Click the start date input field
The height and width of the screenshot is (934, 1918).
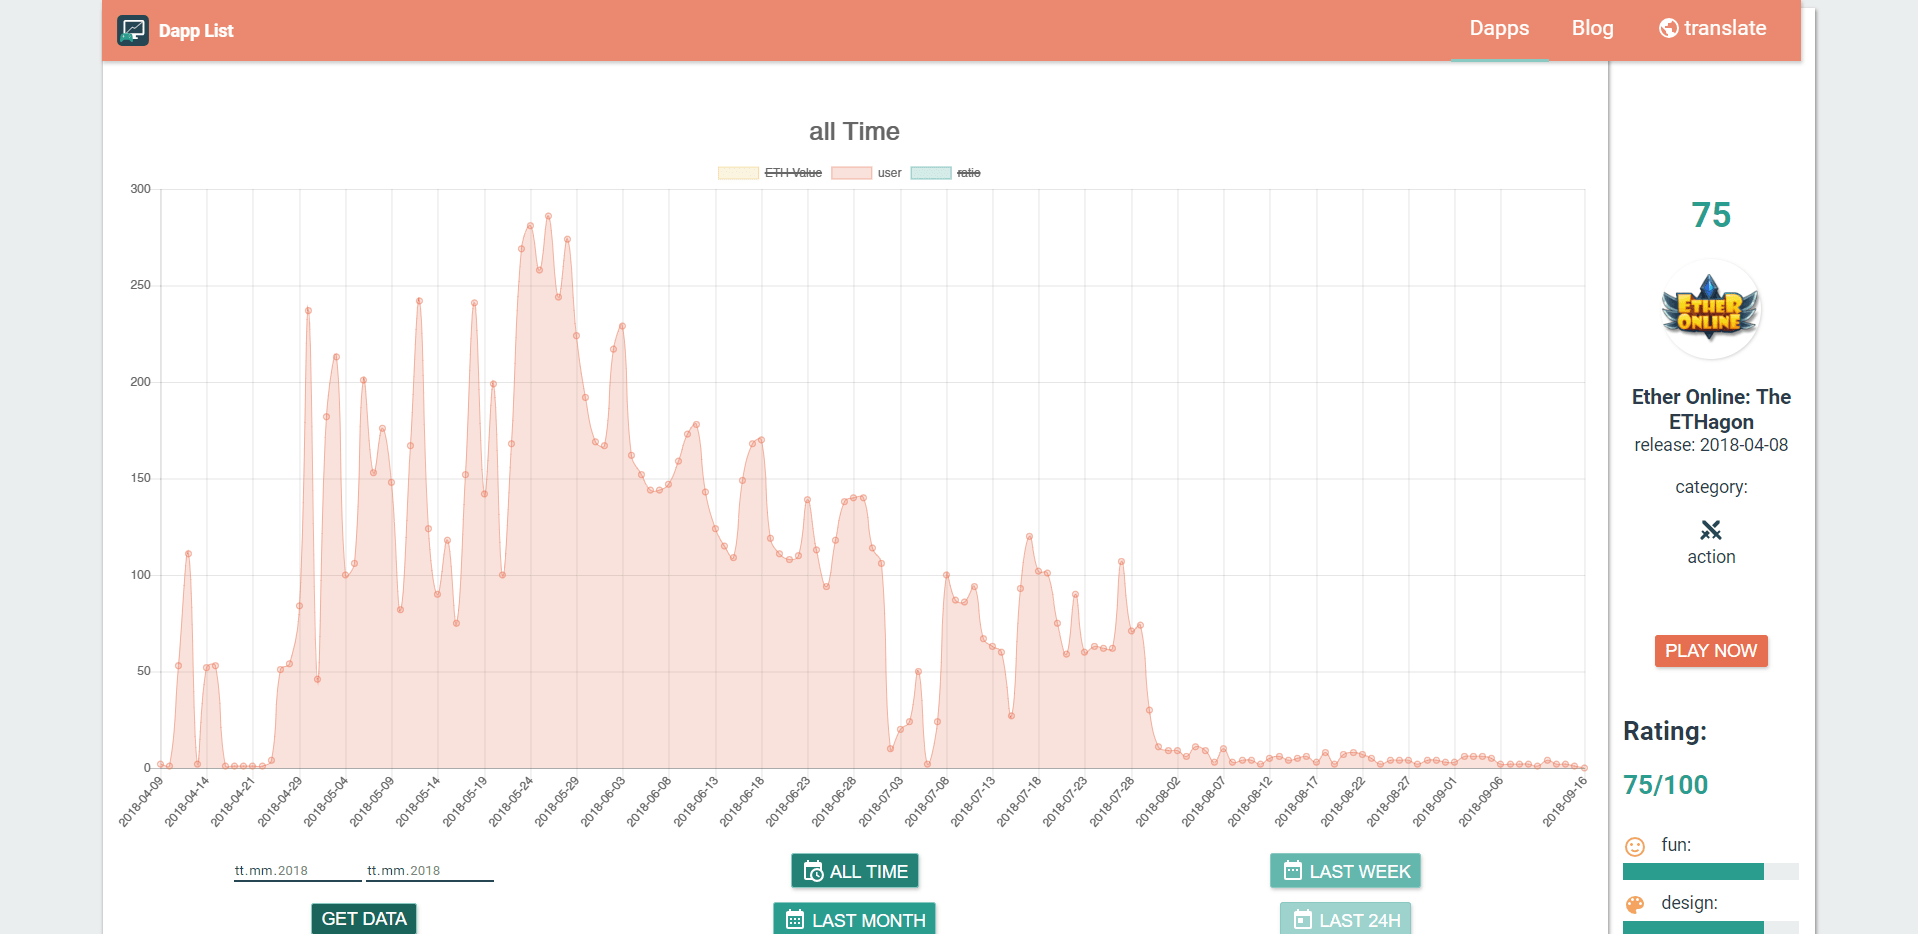tap(297, 871)
